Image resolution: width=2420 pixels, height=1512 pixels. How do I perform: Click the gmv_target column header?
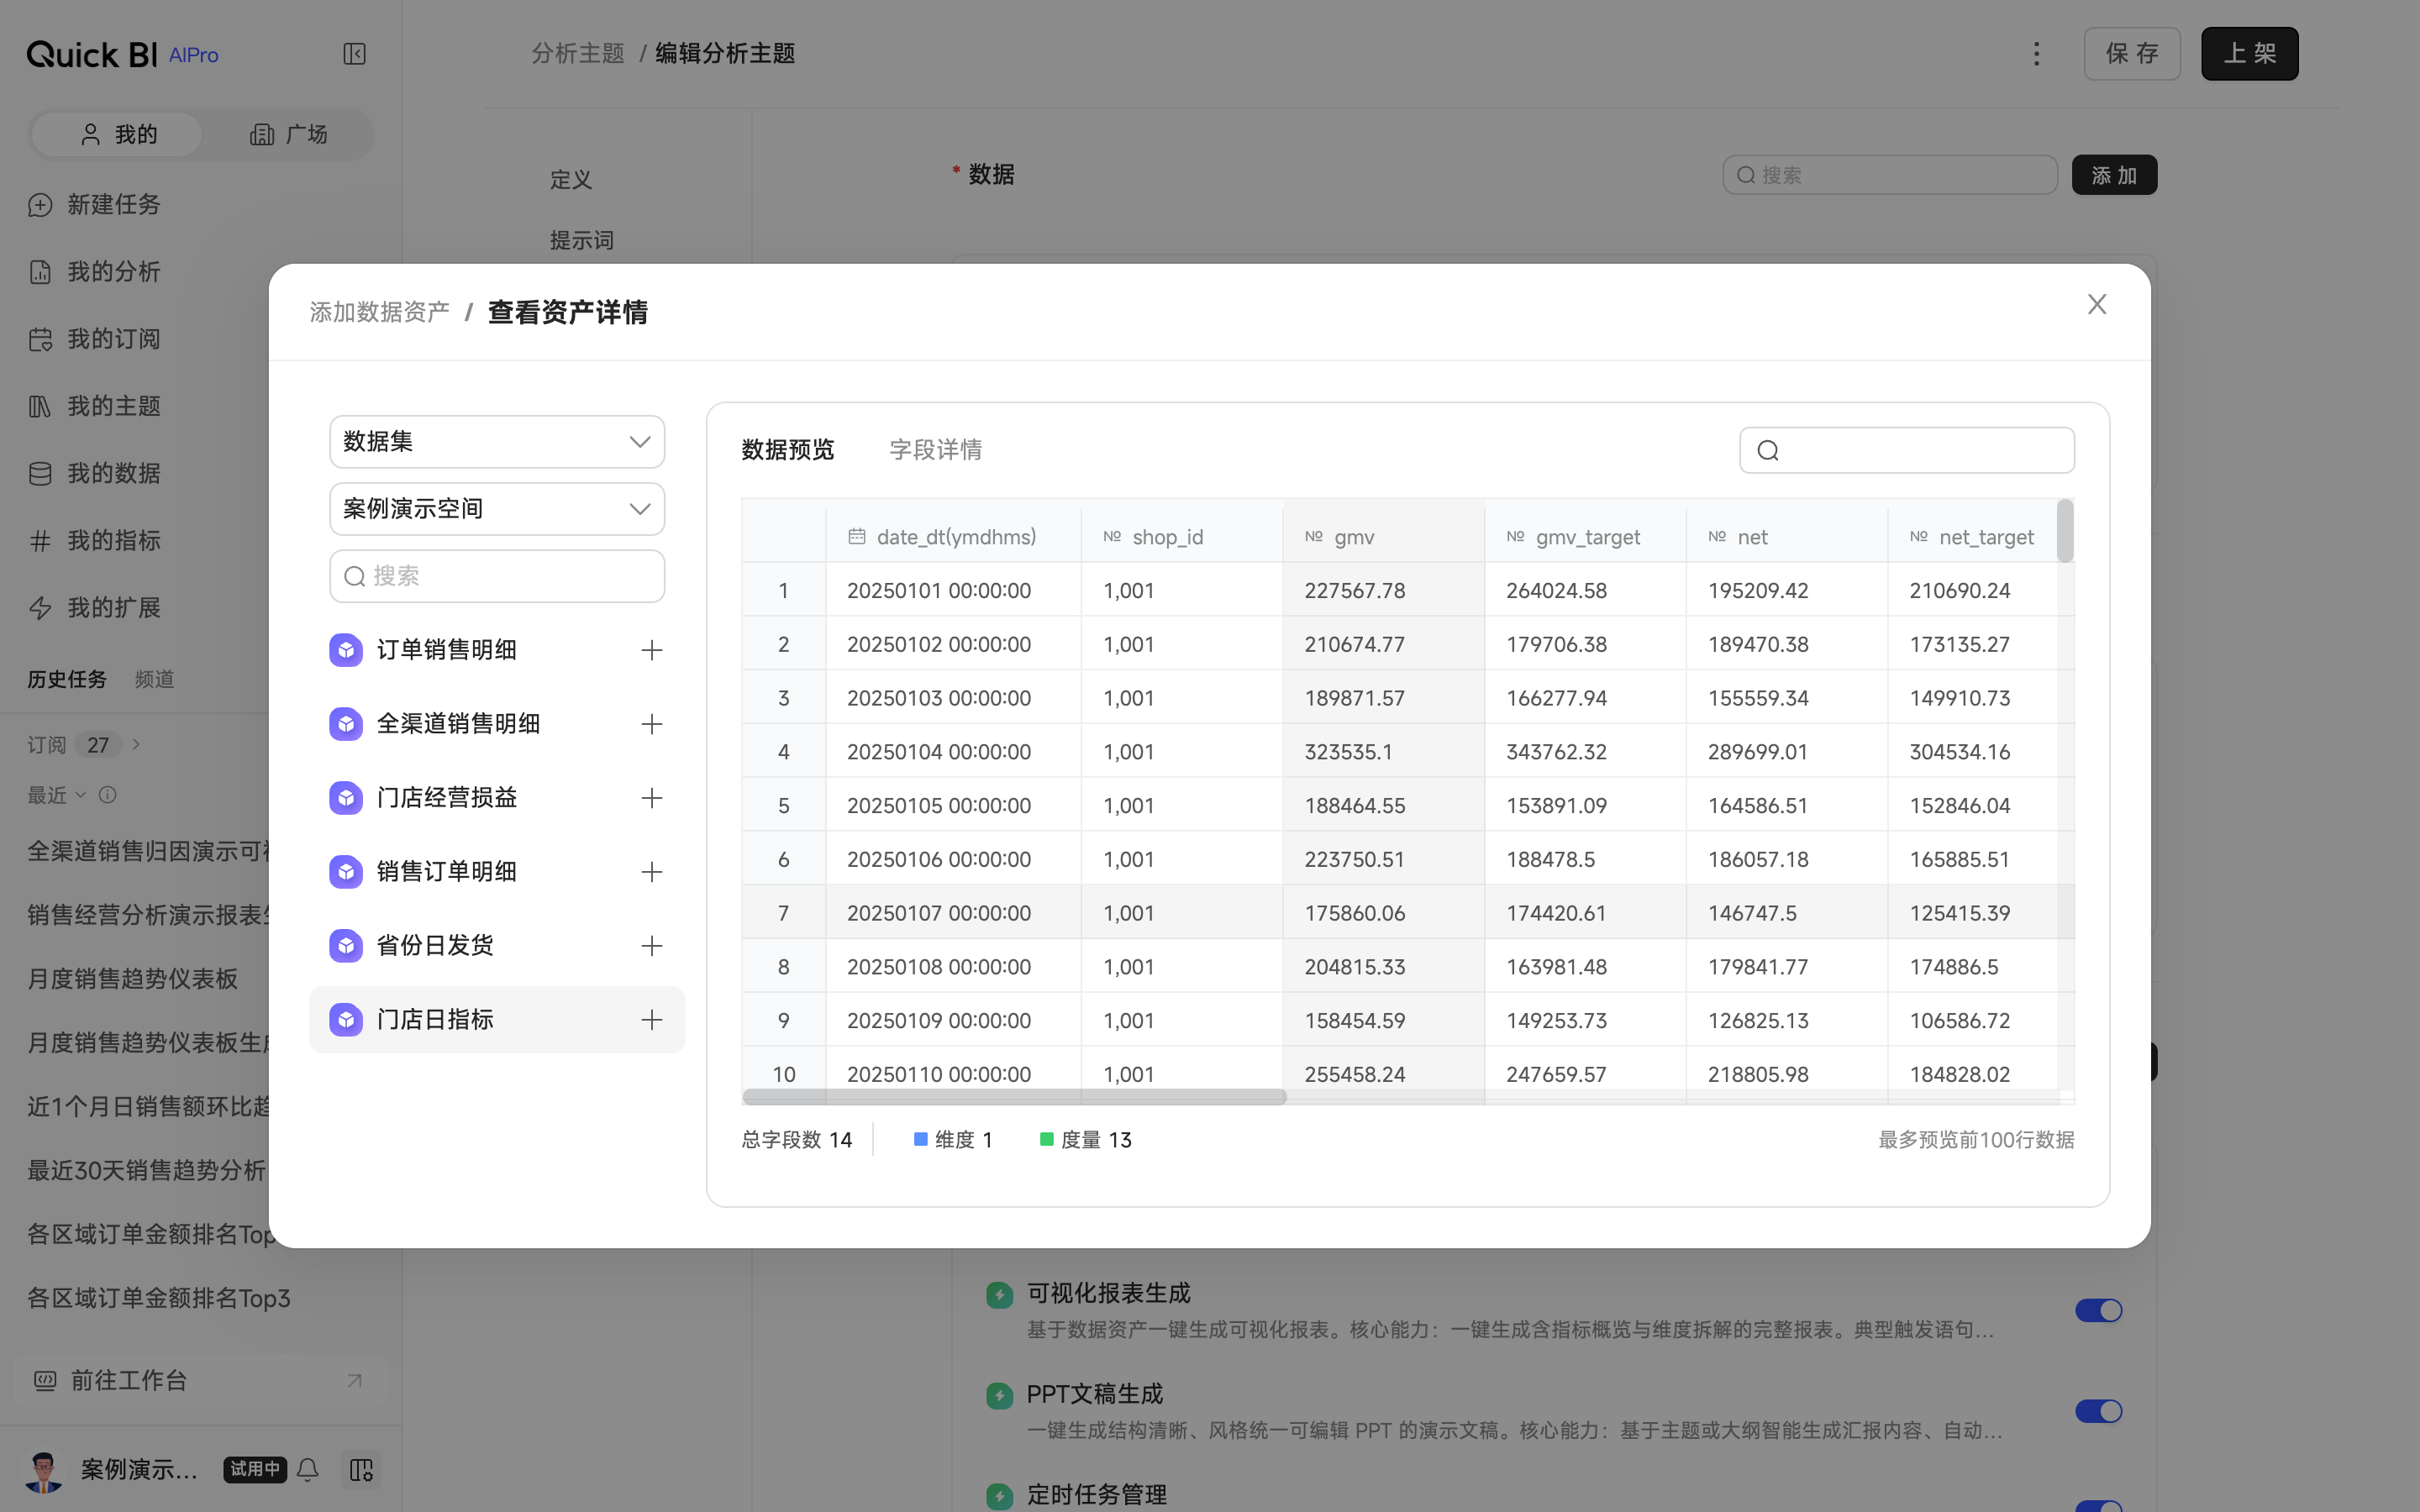pos(1585,537)
